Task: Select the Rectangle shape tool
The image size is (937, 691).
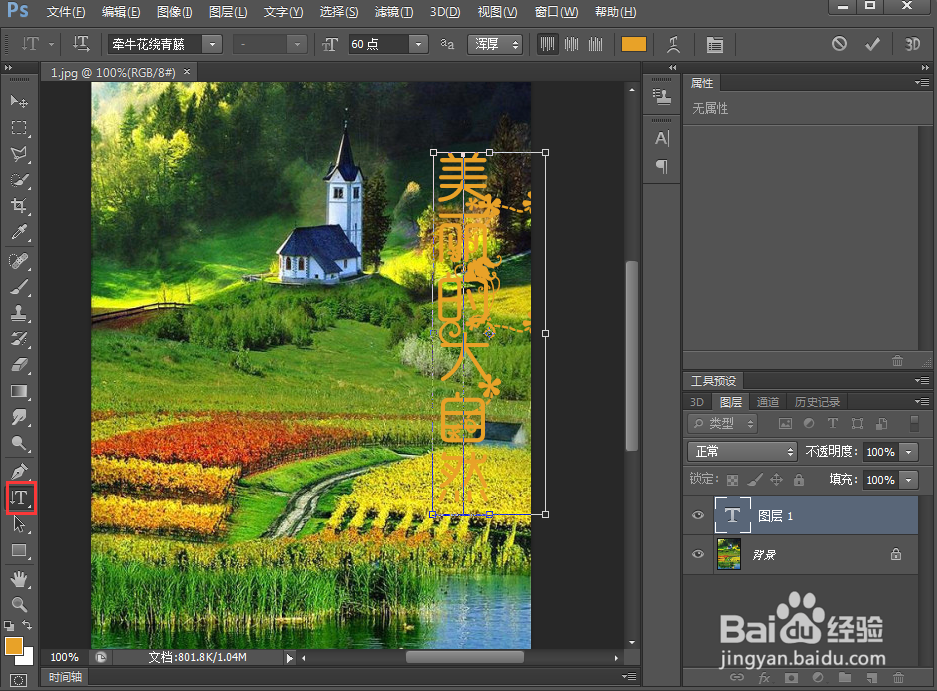Action: tap(19, 551)
